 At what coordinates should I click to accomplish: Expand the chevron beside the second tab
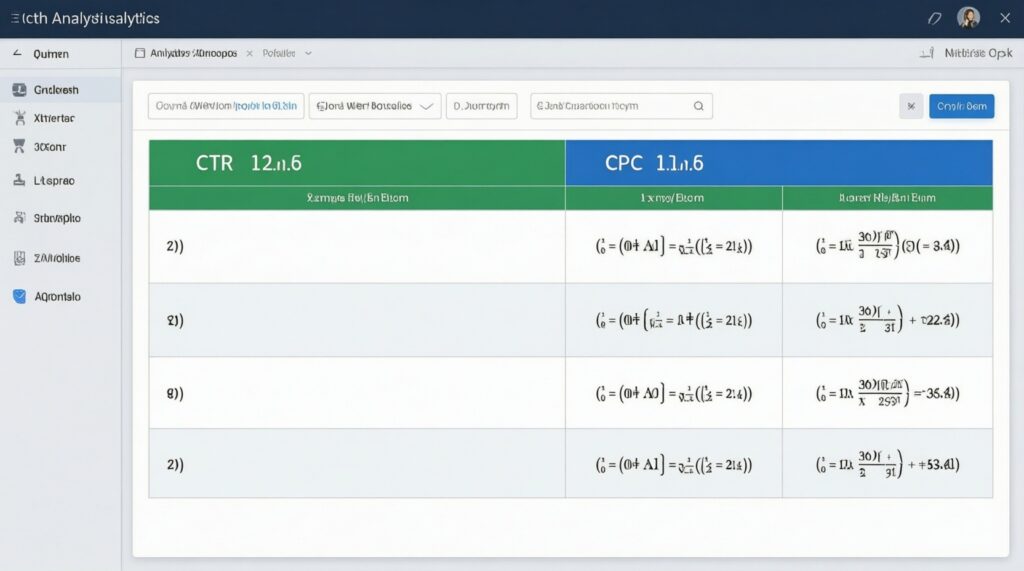pyautogui.click(x=308, y=54)
